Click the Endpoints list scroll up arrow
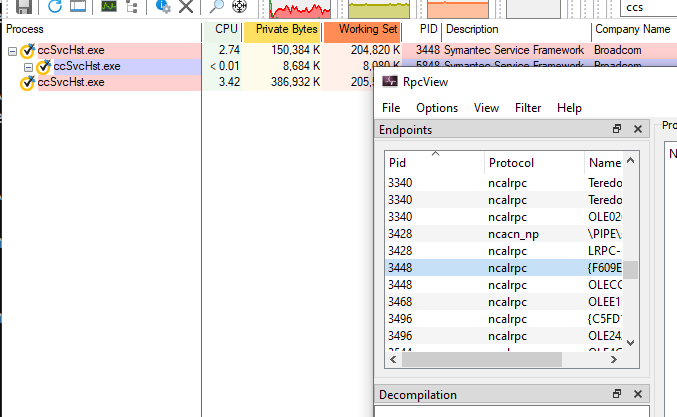The height and width of the screenshot is (417, 677). click(x=630, y=161)
